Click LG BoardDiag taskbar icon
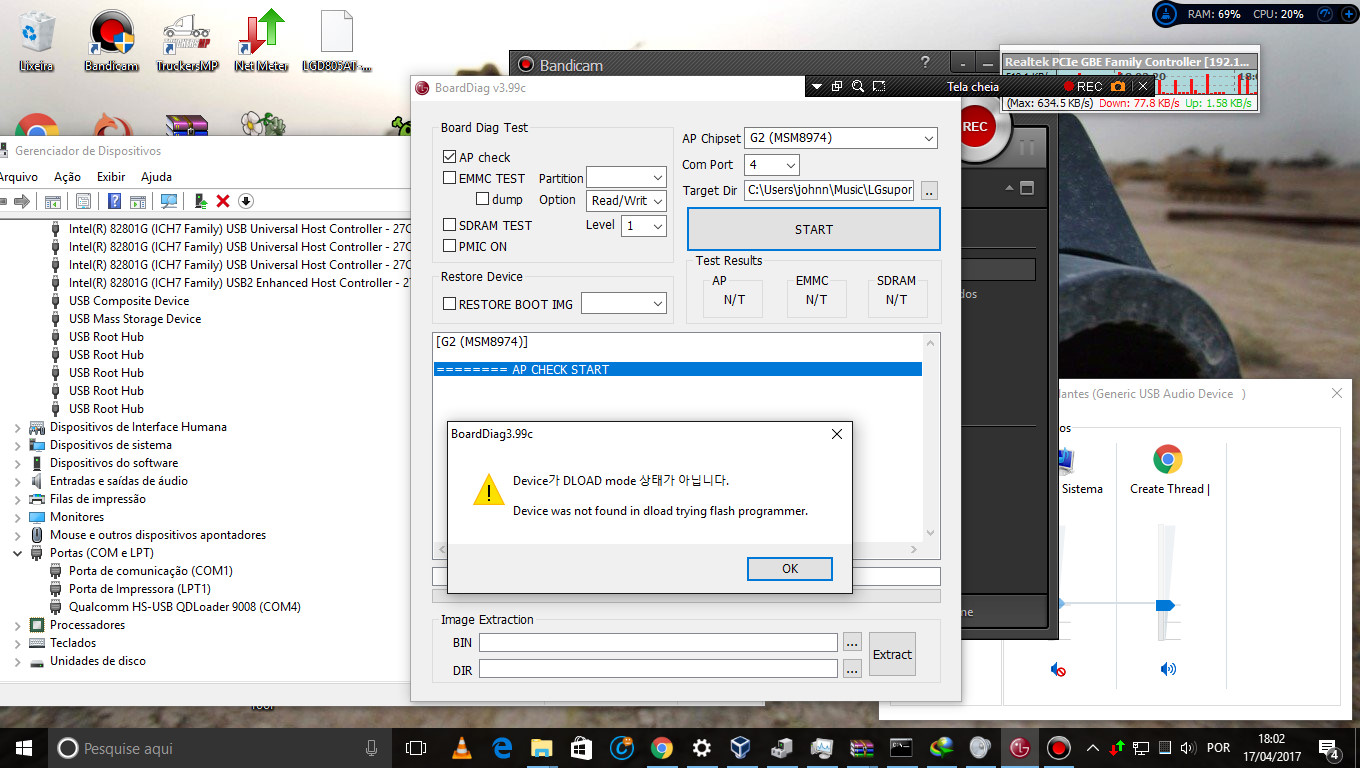 point(1020,748)
